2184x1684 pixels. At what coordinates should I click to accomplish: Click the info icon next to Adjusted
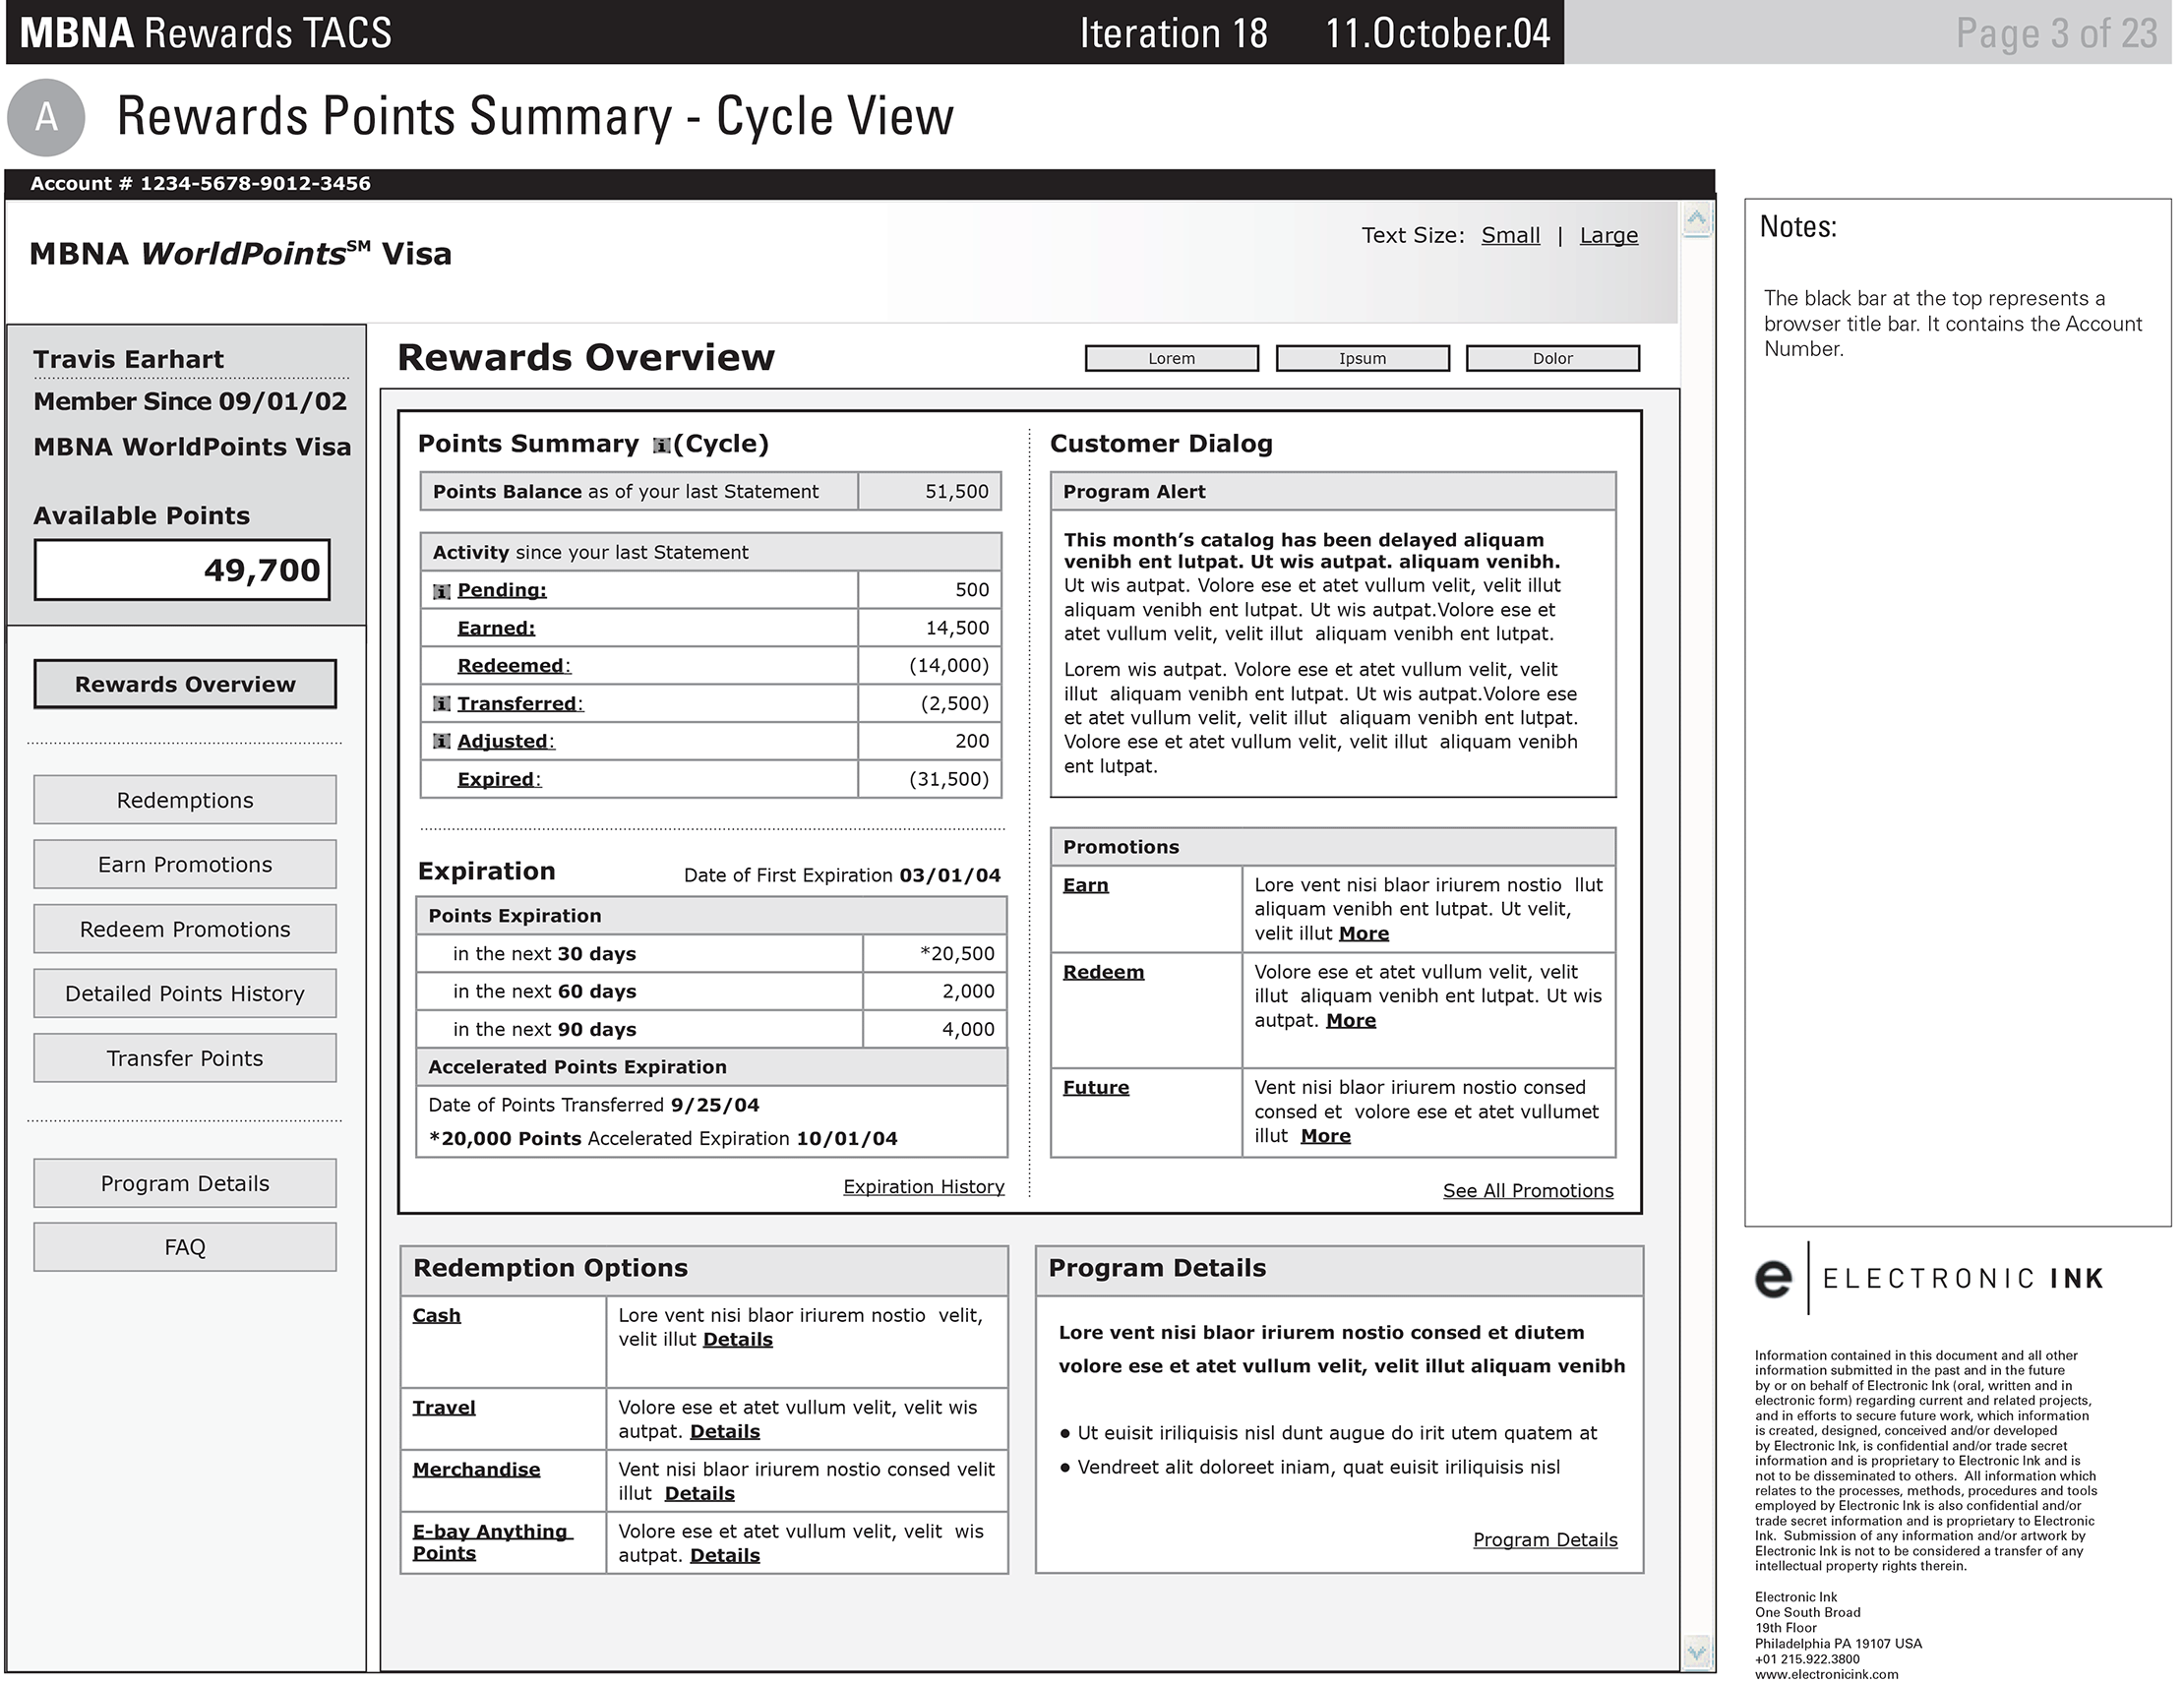pyautogui.click(x=441, y=742)
